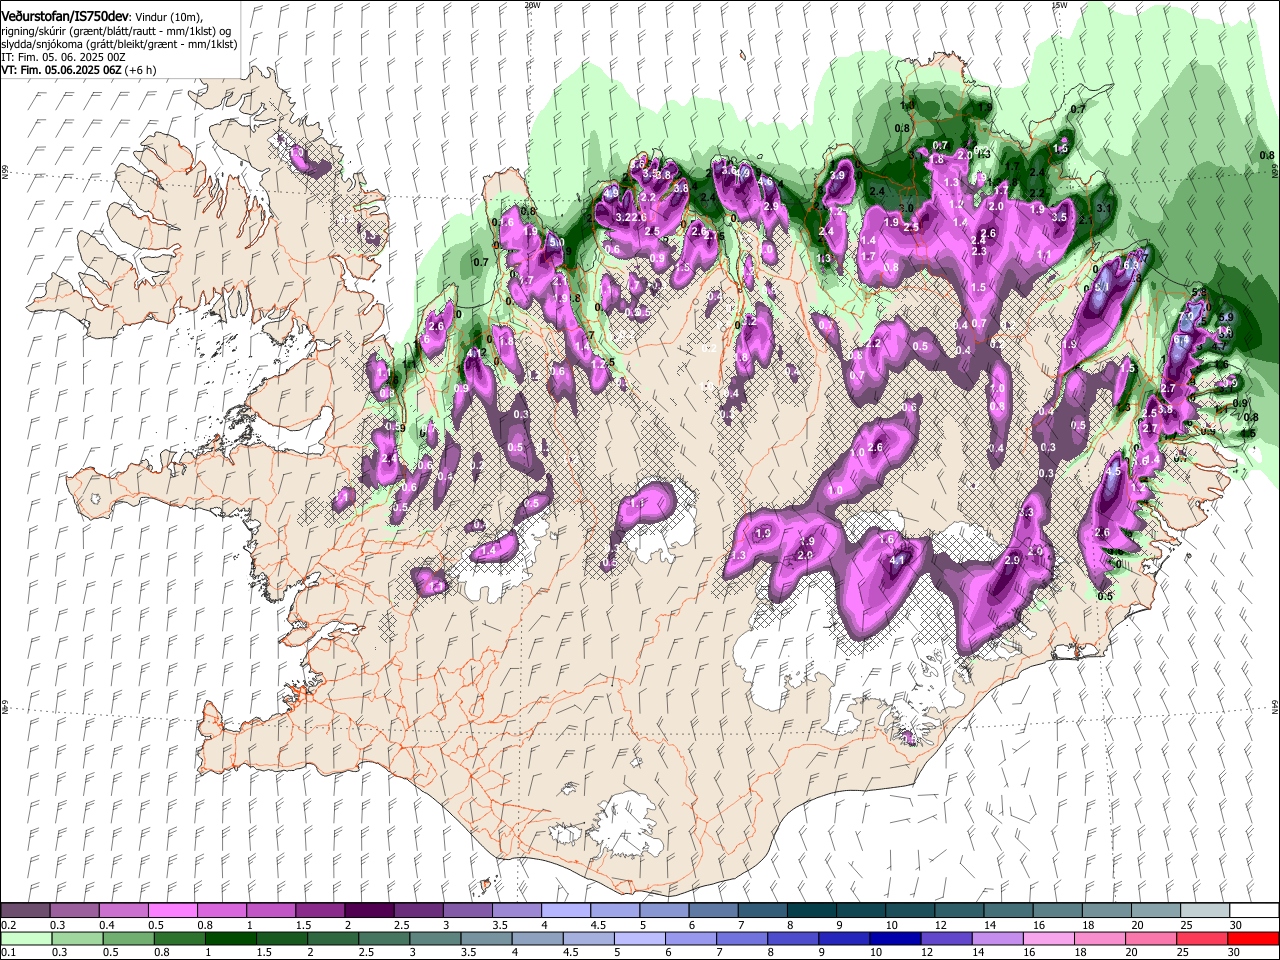The height and width of the screenshot is (960, 1280).
Task: Click the 5.9 value on the east coast
Action: [x=1227, y=317]
